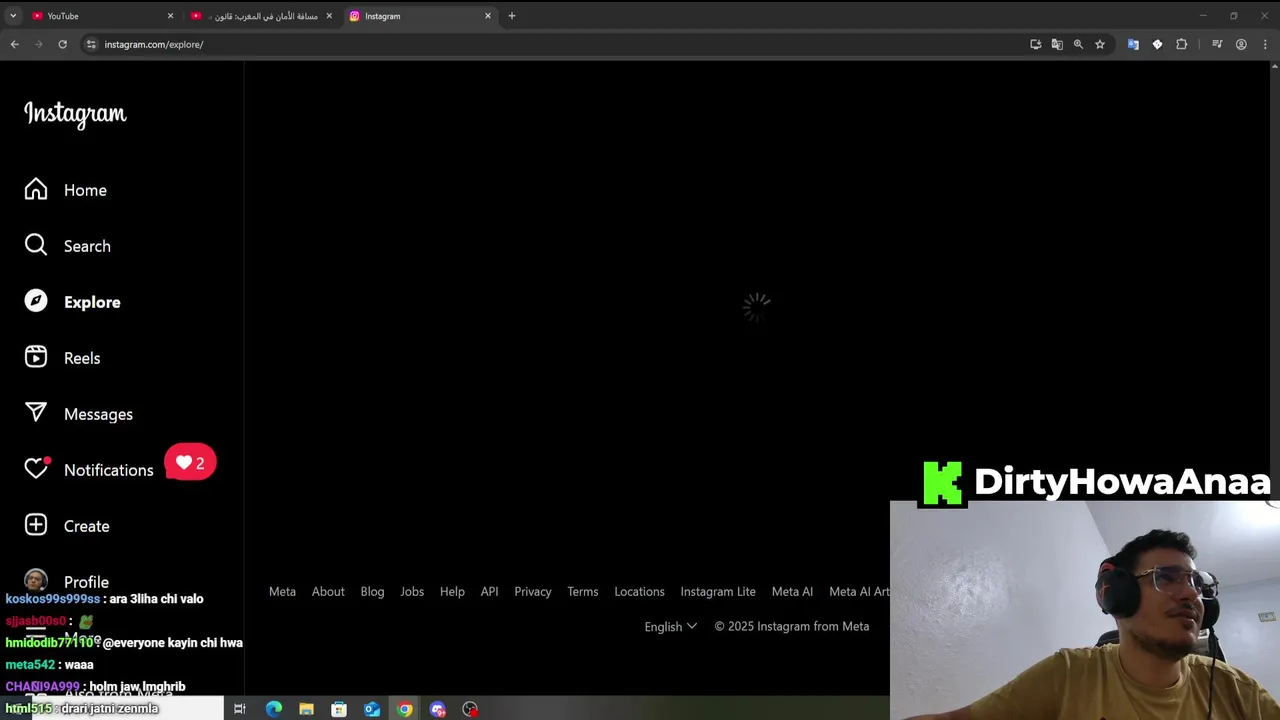Open the Profile avatar in sidebar
Image resolution: width=1280 pixels, height=720 pixels.
pos(36,580)
